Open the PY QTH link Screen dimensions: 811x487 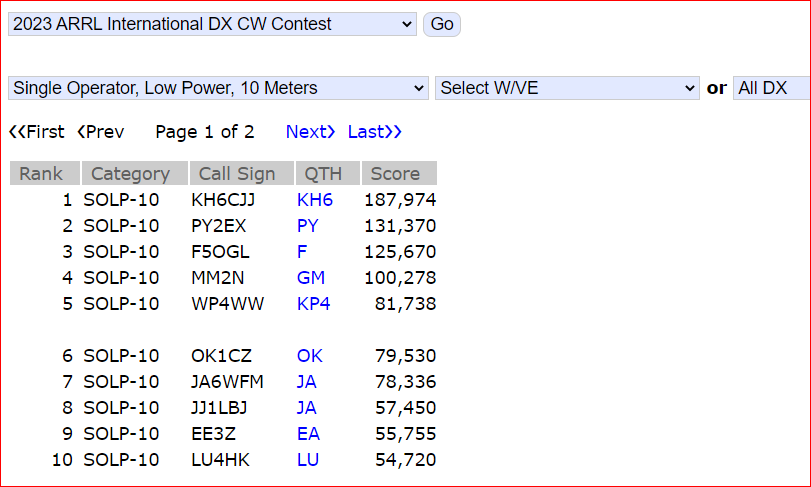tap(308, 226)
